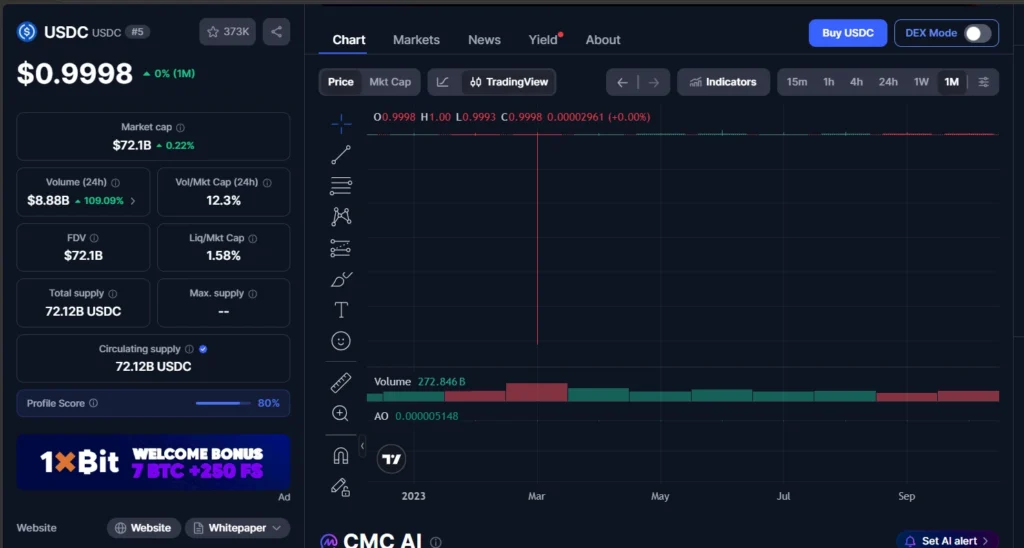Open the chart settings sliders icon
The width and height of the screenshot is (1024, 548).
[x=984, y=82]
